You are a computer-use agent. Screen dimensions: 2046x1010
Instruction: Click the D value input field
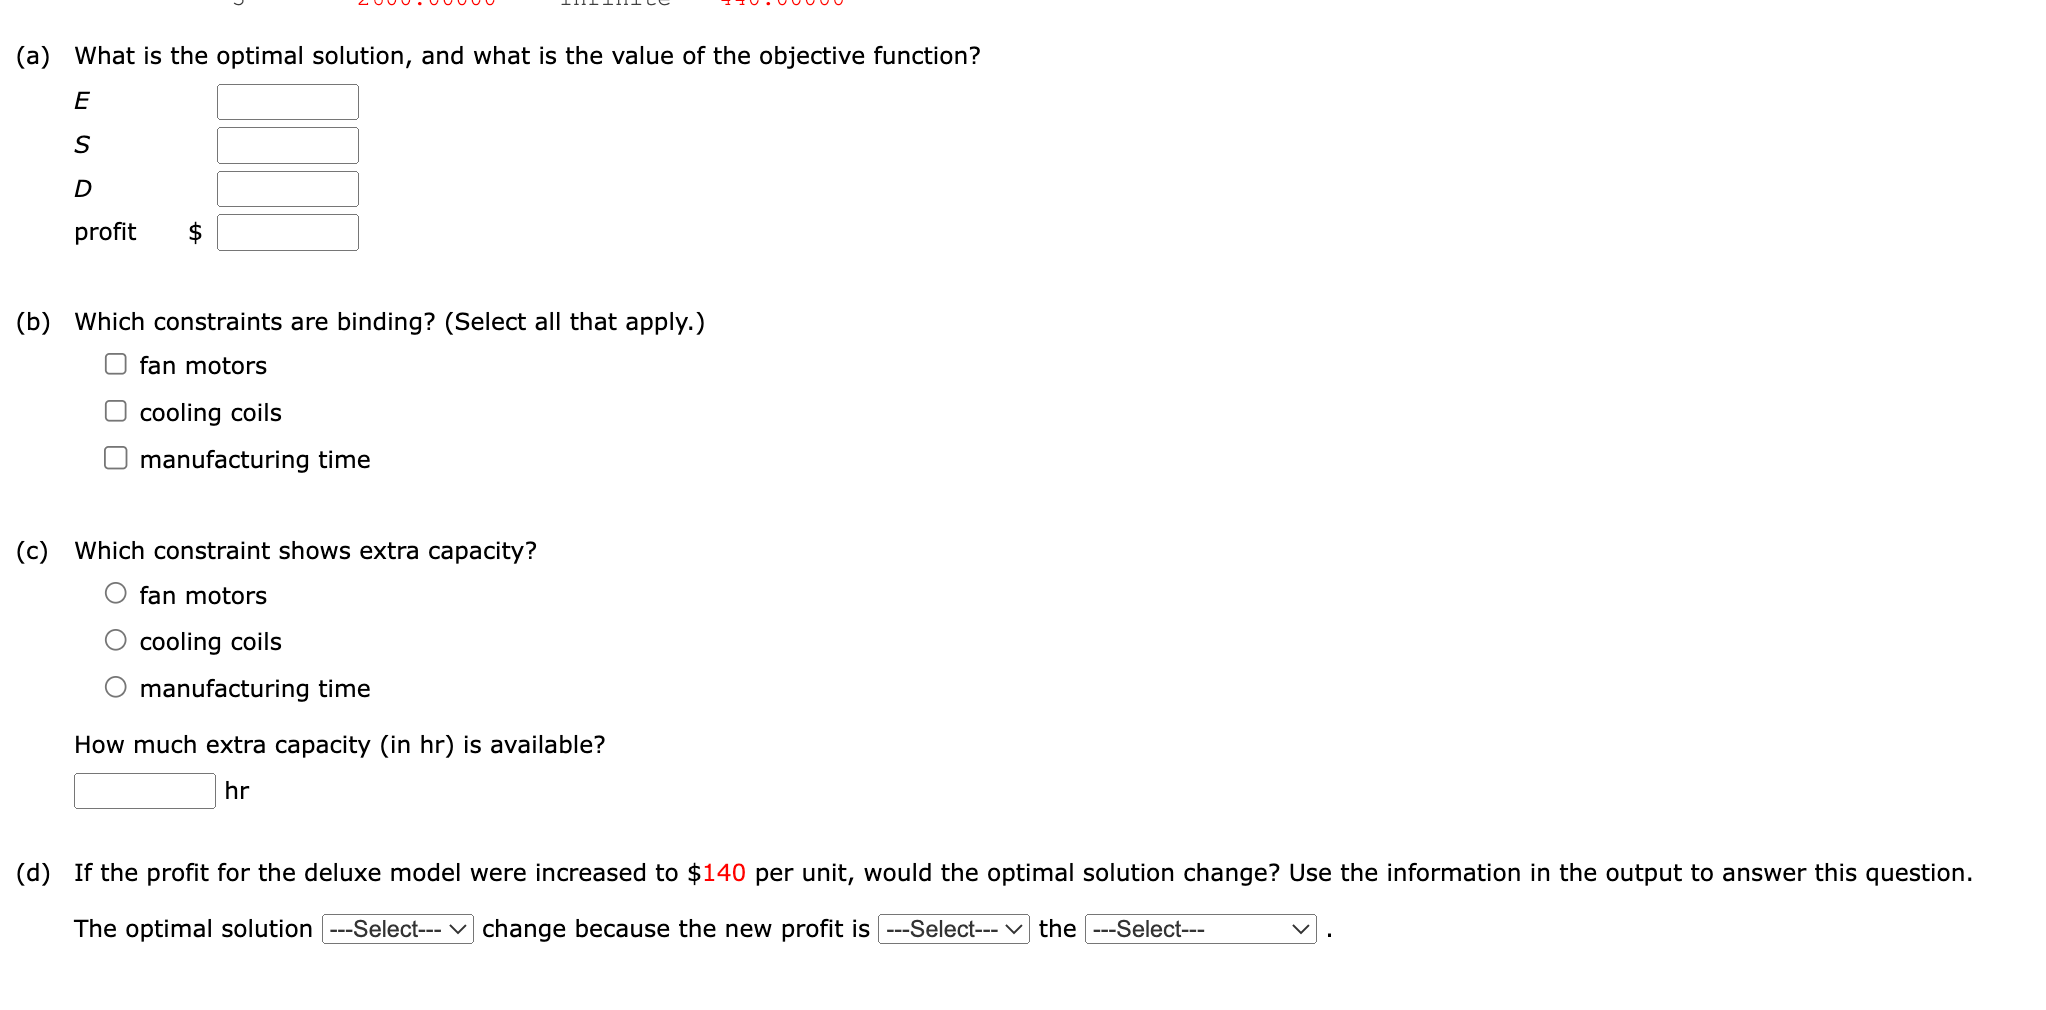pos(287,188)
